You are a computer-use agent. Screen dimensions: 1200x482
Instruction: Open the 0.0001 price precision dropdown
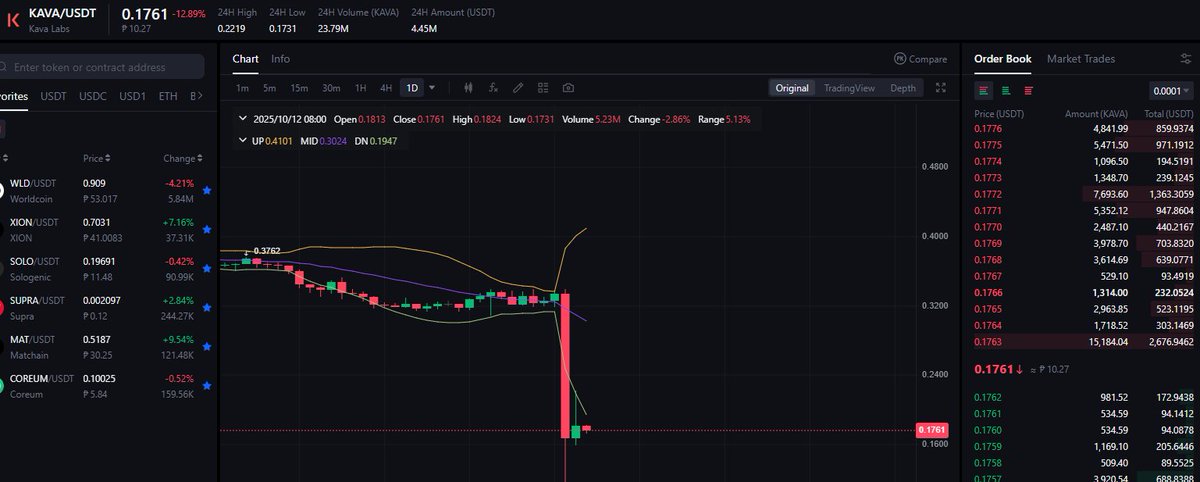[1171, 90]
